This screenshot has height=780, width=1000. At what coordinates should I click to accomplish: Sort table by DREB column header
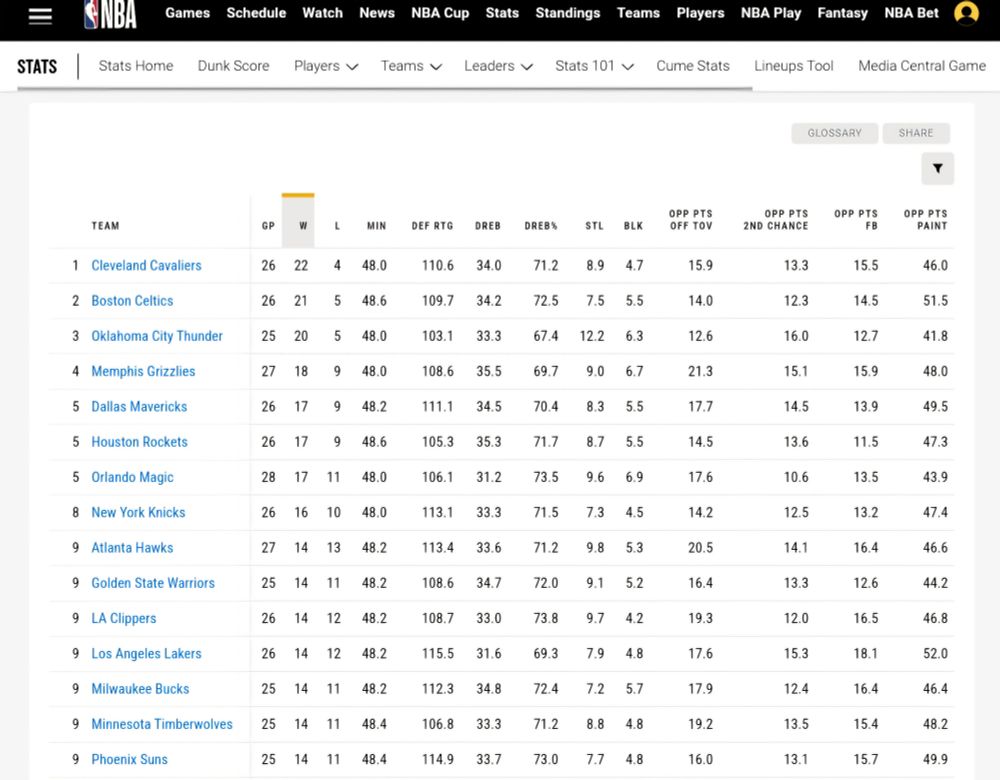(x=488, y=226)
